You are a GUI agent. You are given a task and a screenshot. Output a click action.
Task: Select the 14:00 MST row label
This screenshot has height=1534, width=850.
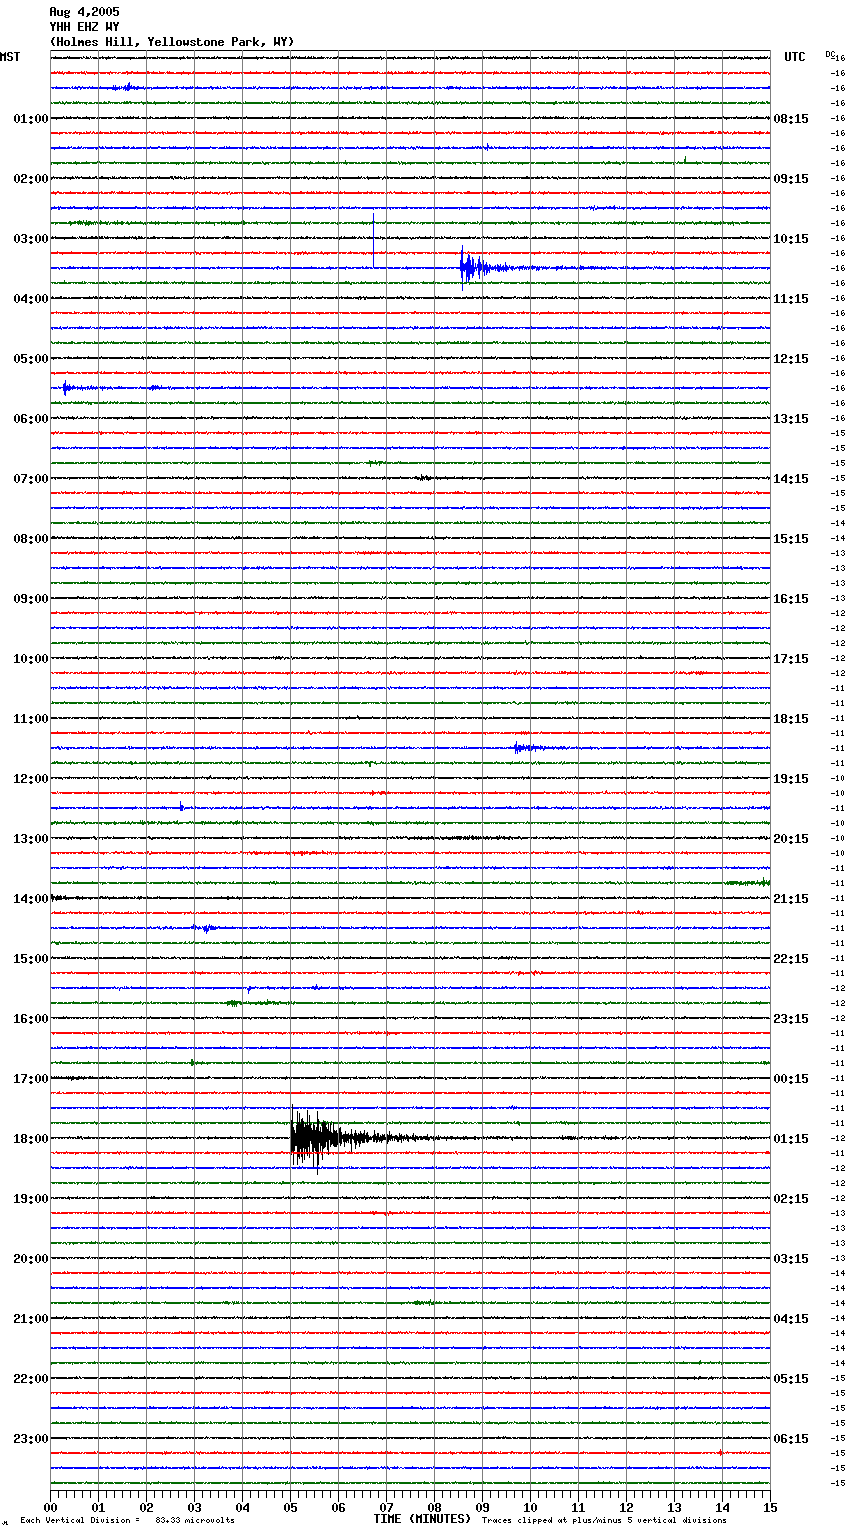click(x=31, y=899)
